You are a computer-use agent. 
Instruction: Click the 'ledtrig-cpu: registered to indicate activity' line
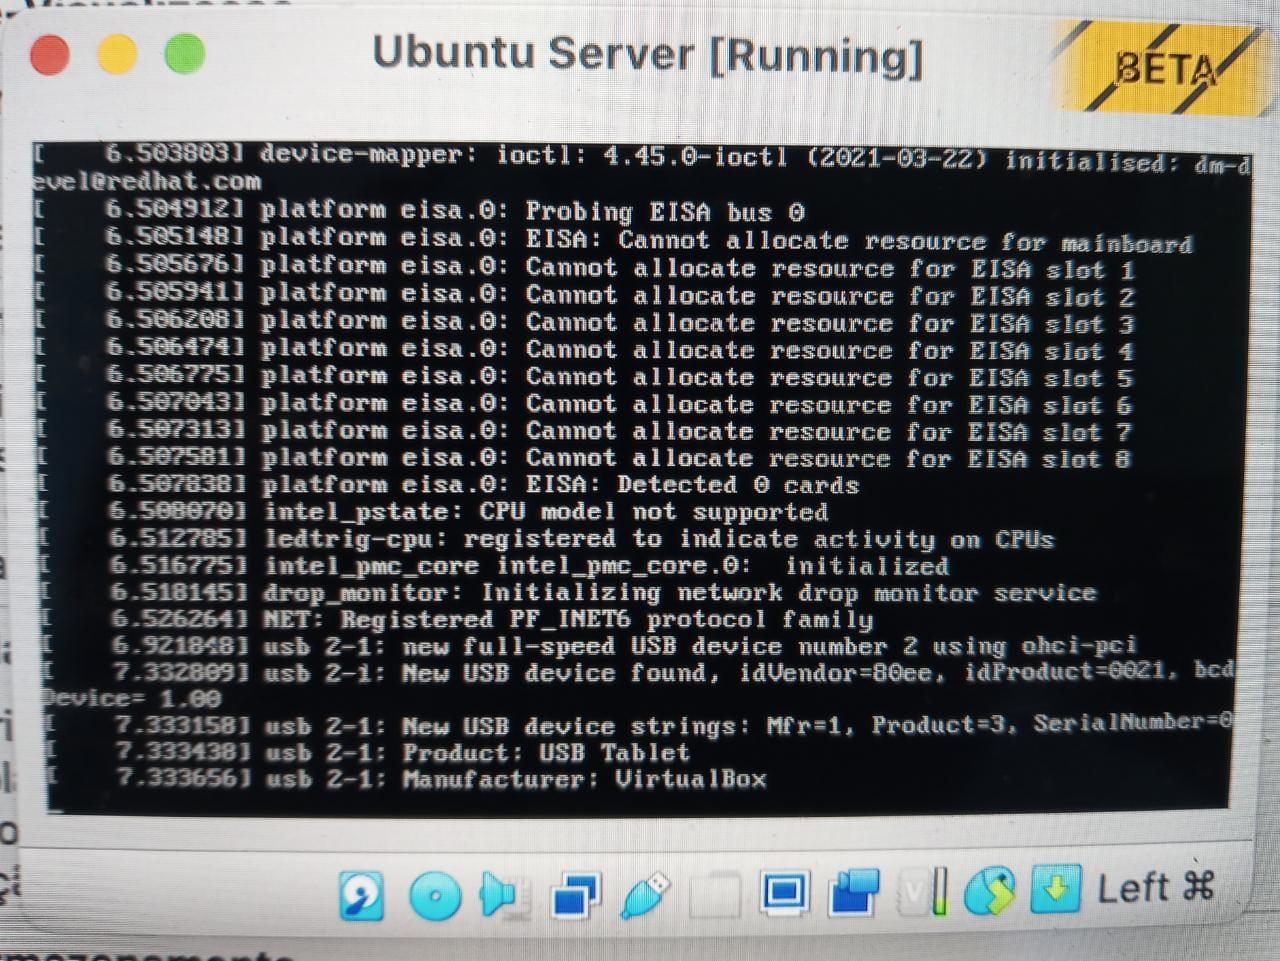546,539
